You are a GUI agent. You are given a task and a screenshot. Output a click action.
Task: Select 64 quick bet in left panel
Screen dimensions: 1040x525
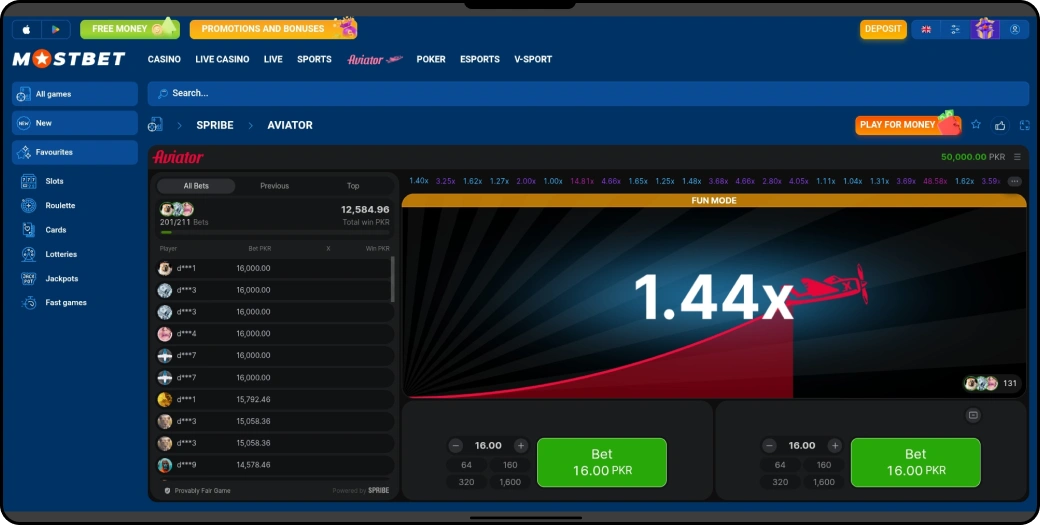pyautogui.click(x=466, y=465)
